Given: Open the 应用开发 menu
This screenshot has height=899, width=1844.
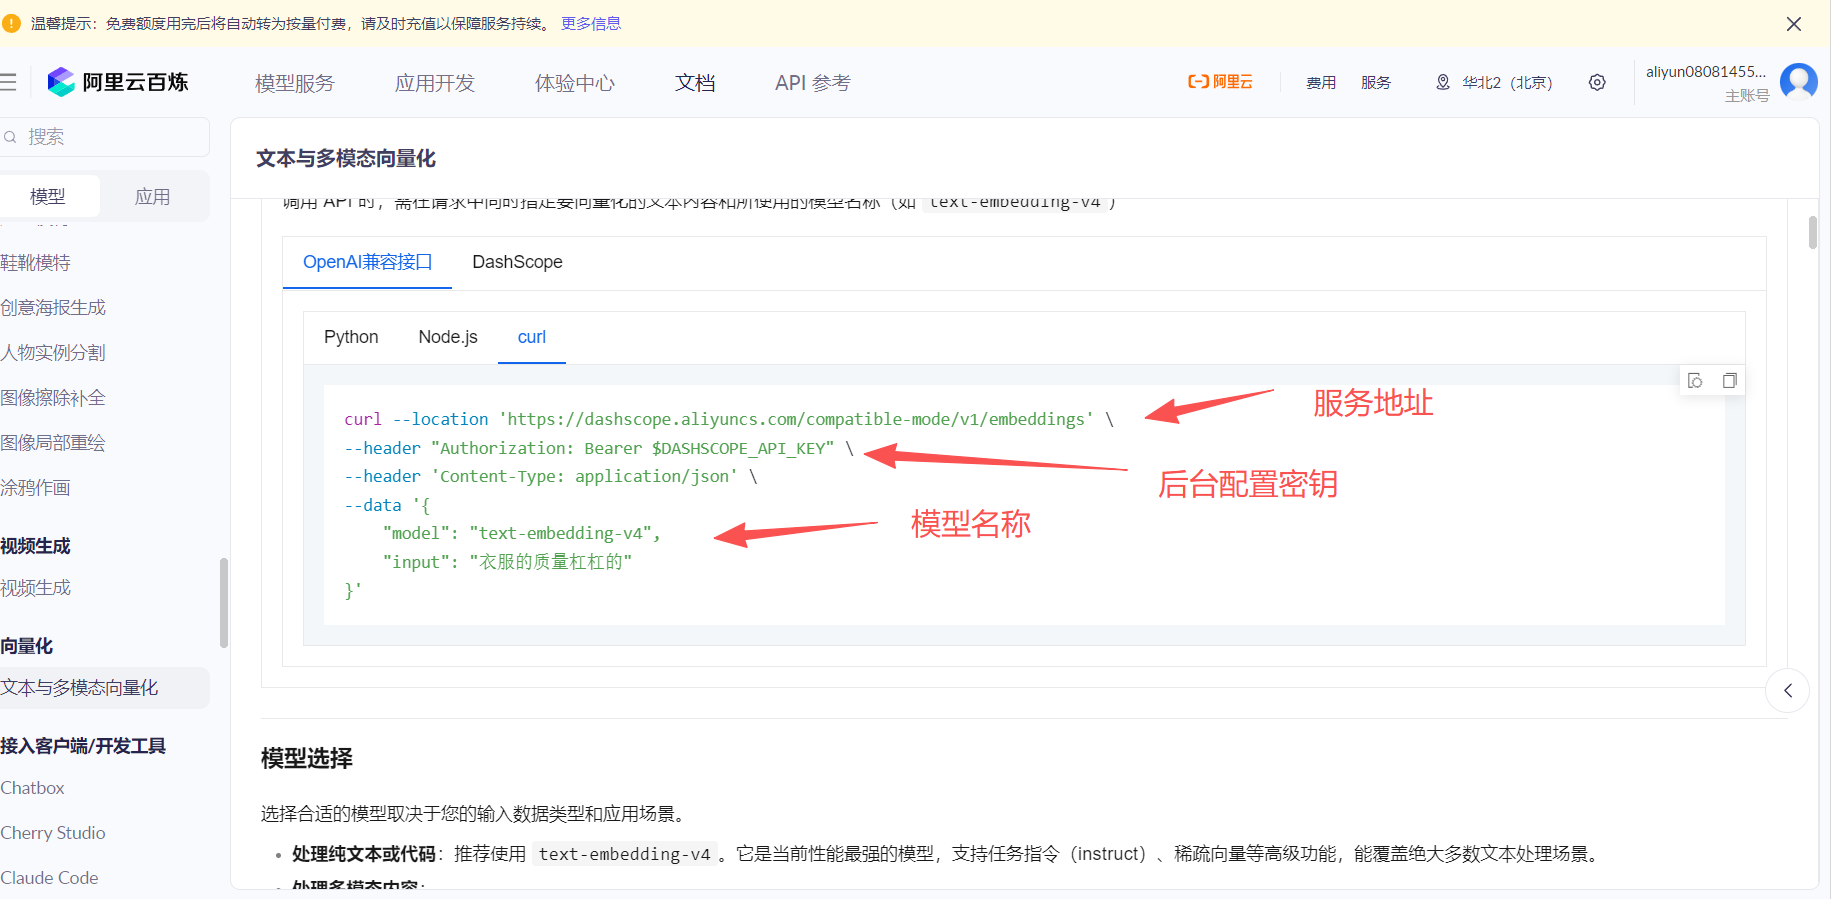Looking at the screenshot, I should pyautogui.click(x=435, y=83).
